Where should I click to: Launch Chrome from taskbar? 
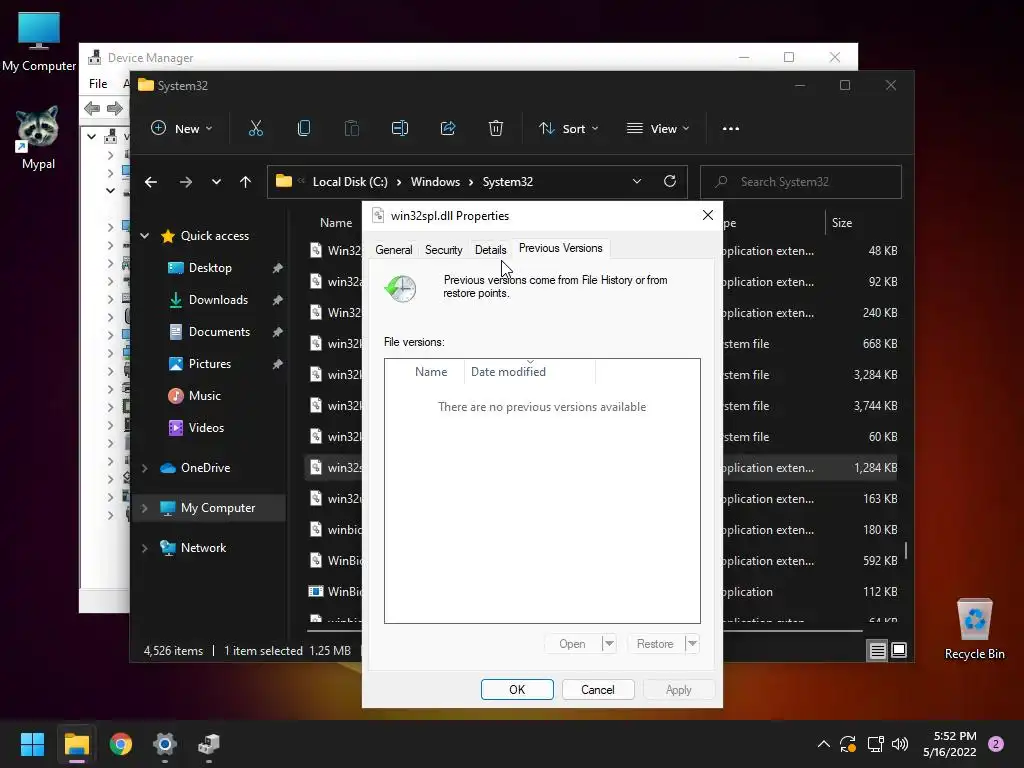pyautogui.click(x=121, y=744)
